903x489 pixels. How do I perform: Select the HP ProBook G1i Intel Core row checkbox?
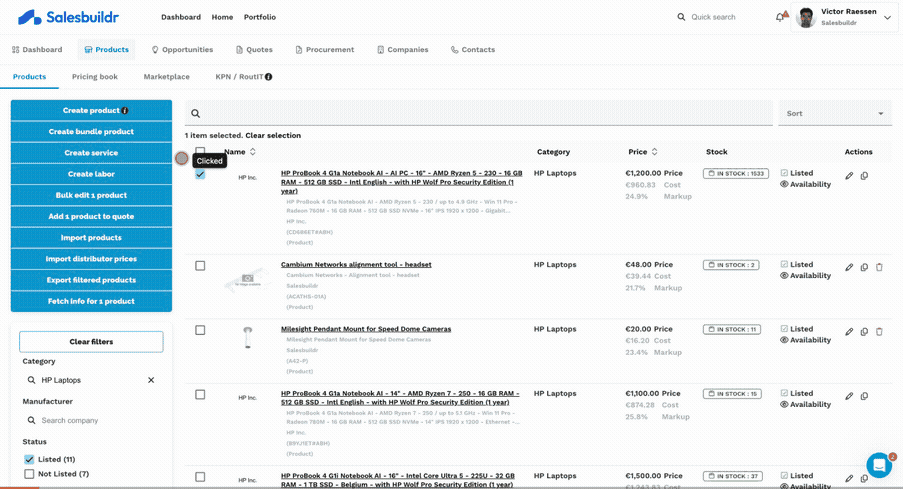pyautogui.click(x=200, y=477)
